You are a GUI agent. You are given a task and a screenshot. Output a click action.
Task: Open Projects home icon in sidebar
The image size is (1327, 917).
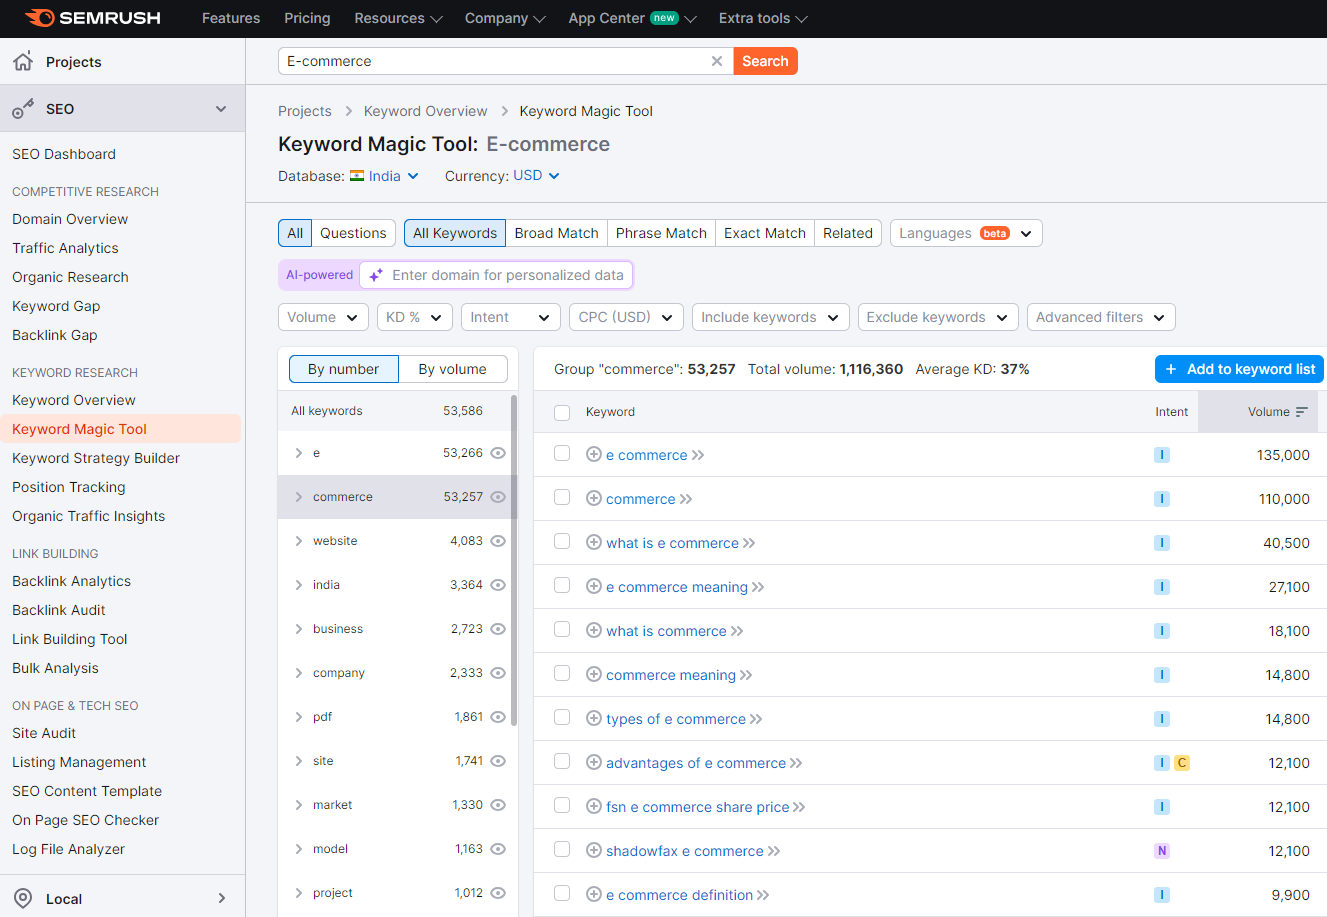pyautogui.click(x=23, y=61)
